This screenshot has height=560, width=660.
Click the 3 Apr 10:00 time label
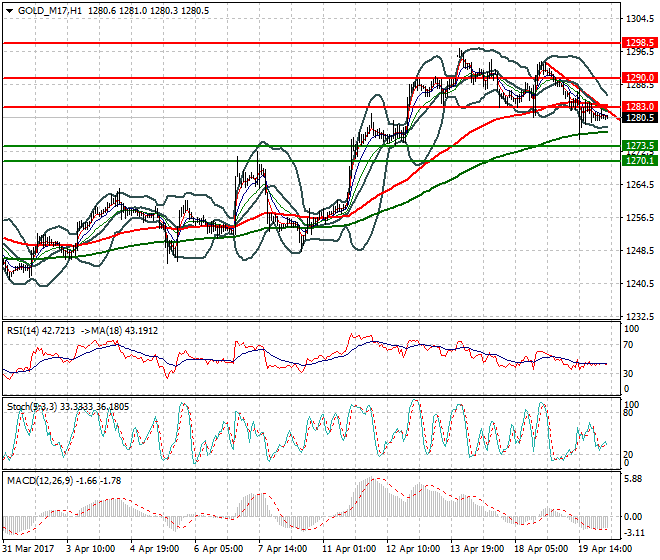(90, 549)
